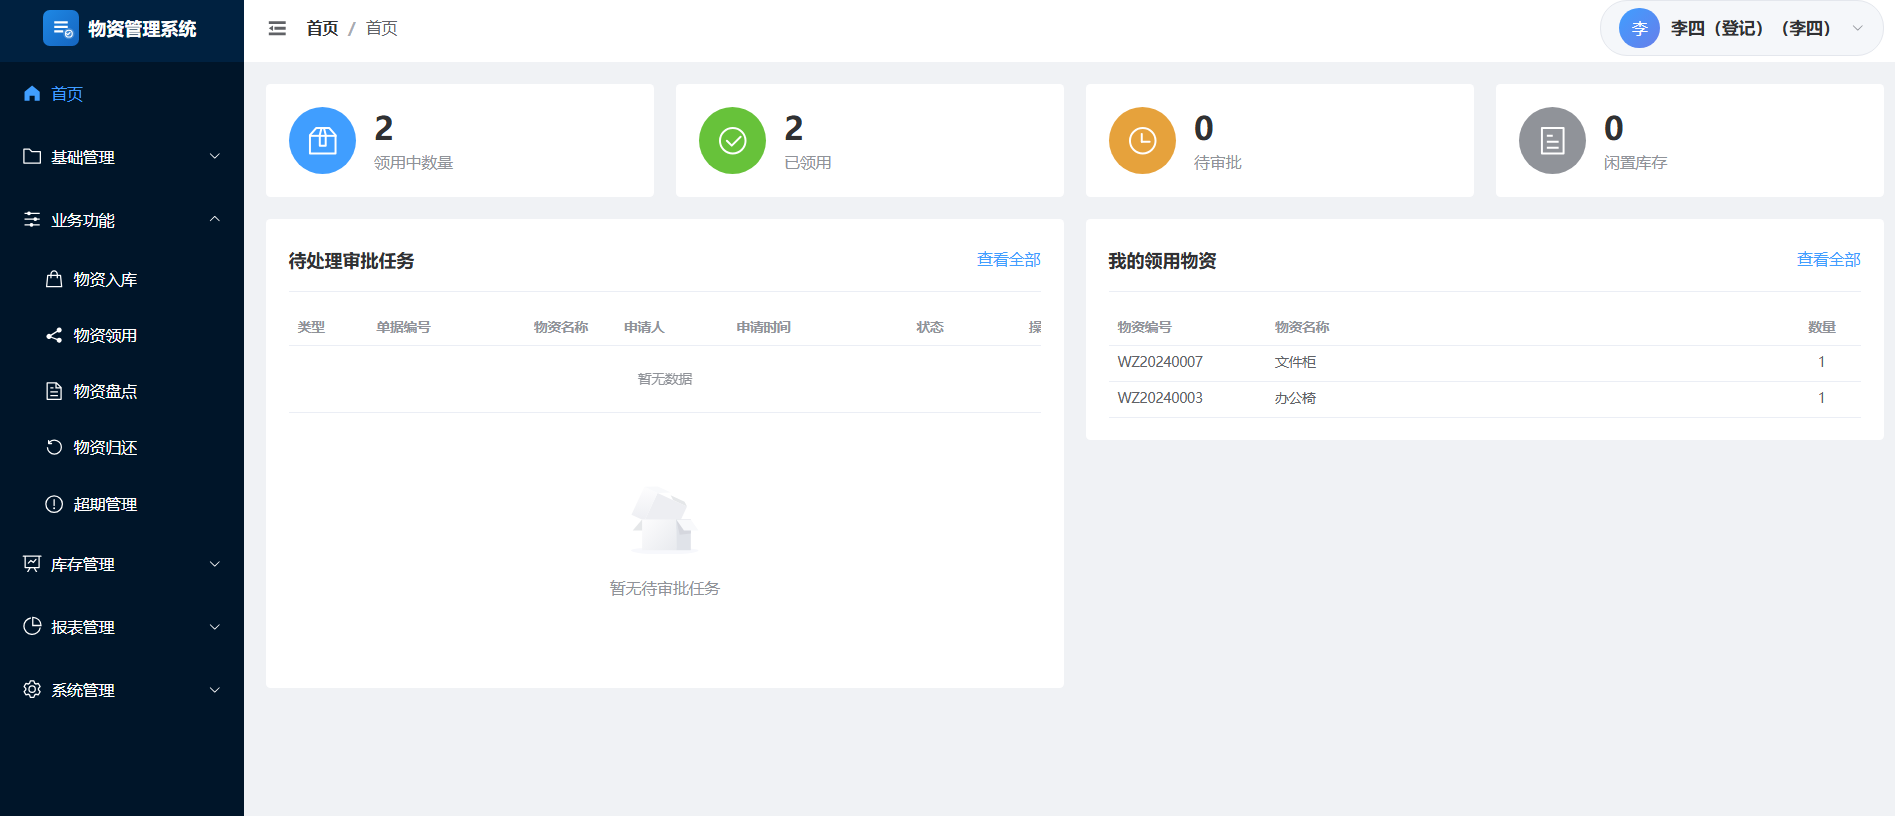Click the 单据编号 column header
The image size is (1895, 816).
(x=403, y=327)
